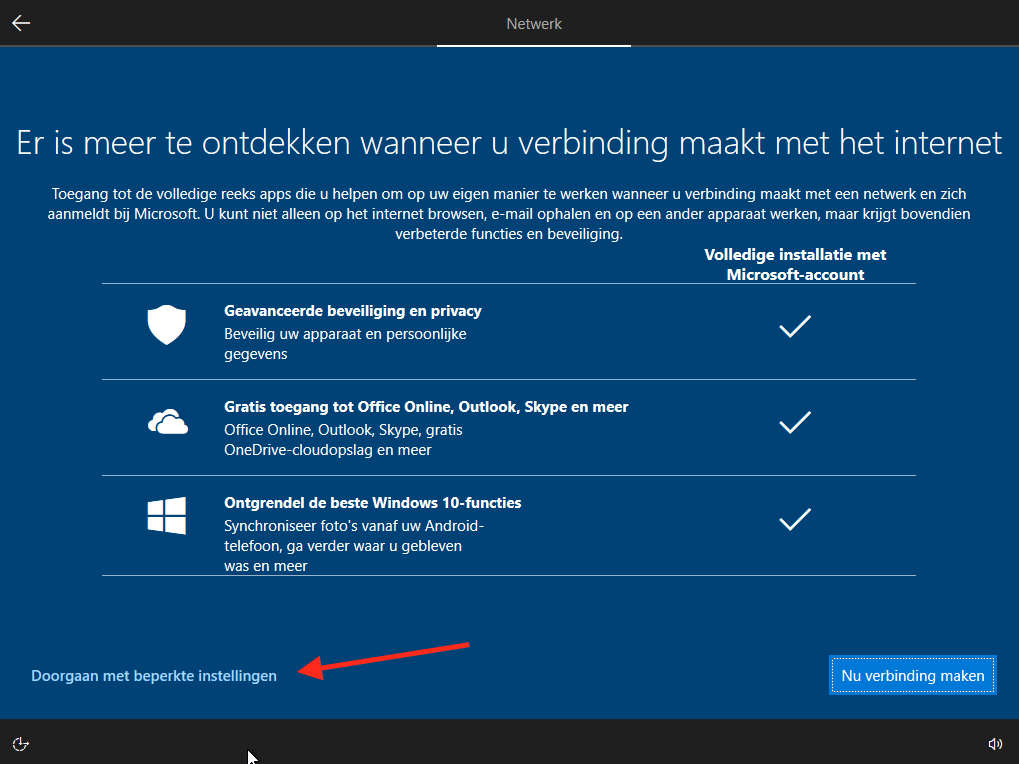Click 'Doorgaan met beperkte instellingen' link
Viewport: 1019px width, 764px height.
click(154, 676)
